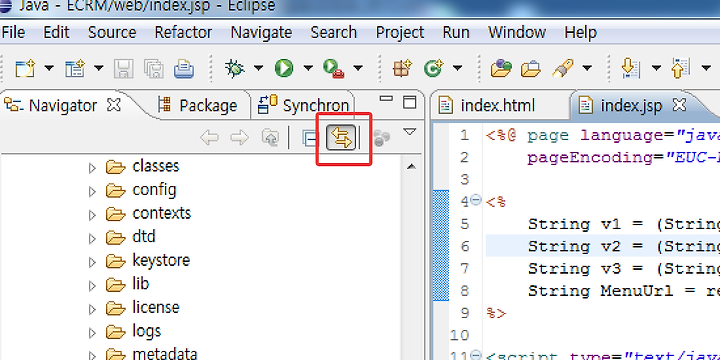Click the New project wizard icon
Screen dimensions: 720x360
coord(74,69)
